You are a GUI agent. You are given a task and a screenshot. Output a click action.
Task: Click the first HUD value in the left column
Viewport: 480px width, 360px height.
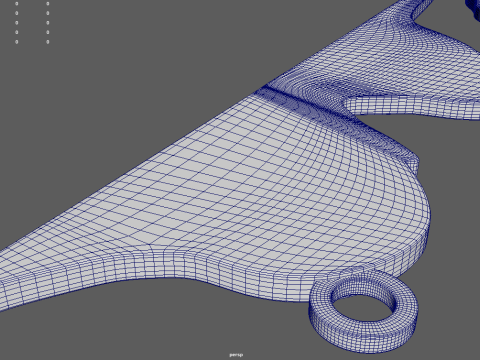pyautogui.click(x=17, y=4)
